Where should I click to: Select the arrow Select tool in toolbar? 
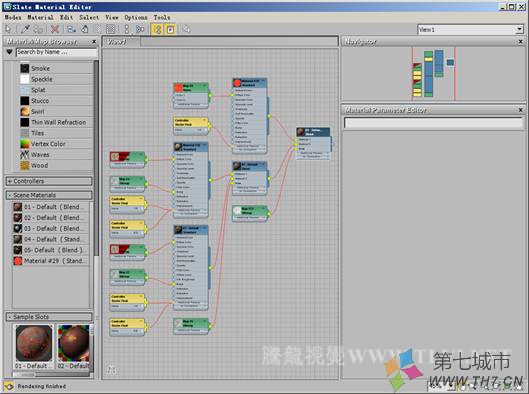[x=8, y=29]
